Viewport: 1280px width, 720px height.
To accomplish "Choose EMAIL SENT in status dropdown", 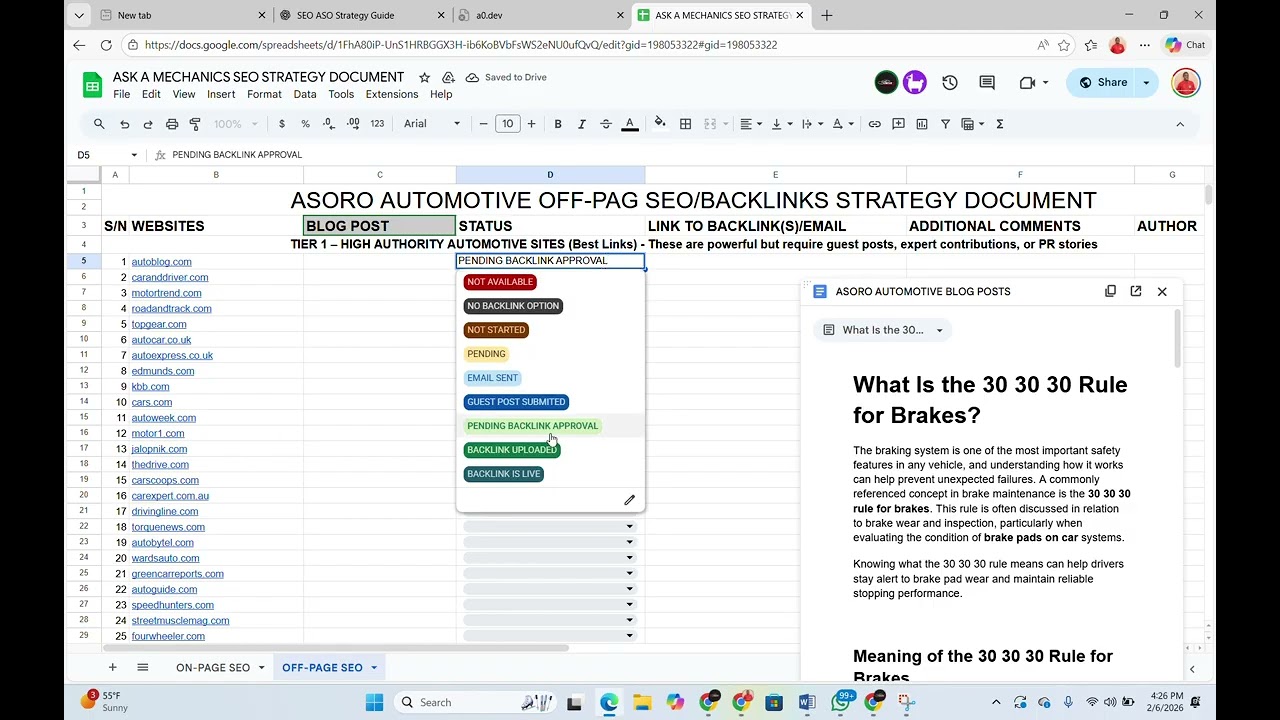I will point(493,378).
